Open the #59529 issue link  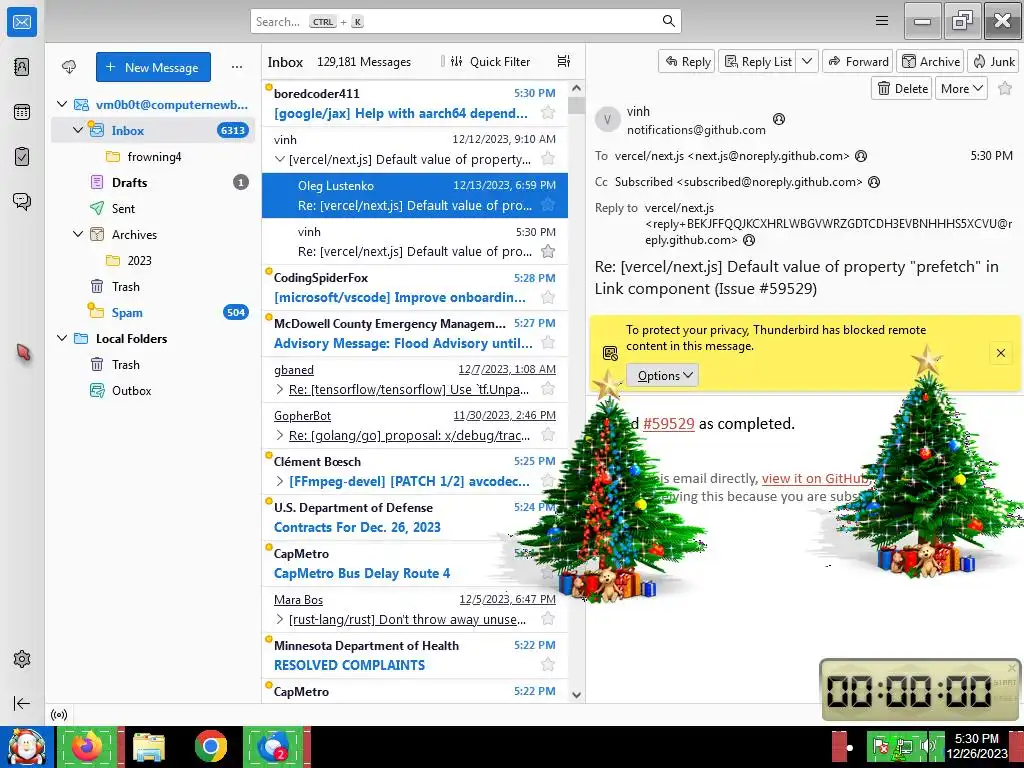[669, 424]
